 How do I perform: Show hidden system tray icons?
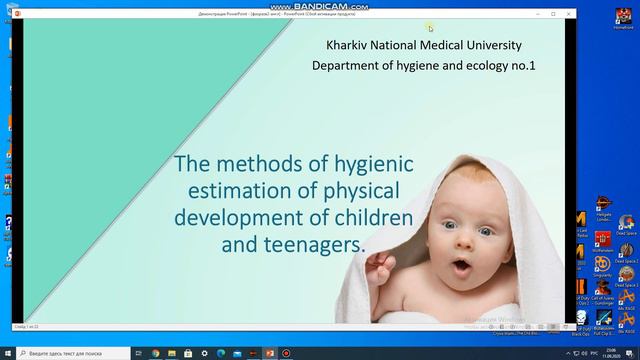[x=568, y=353]
